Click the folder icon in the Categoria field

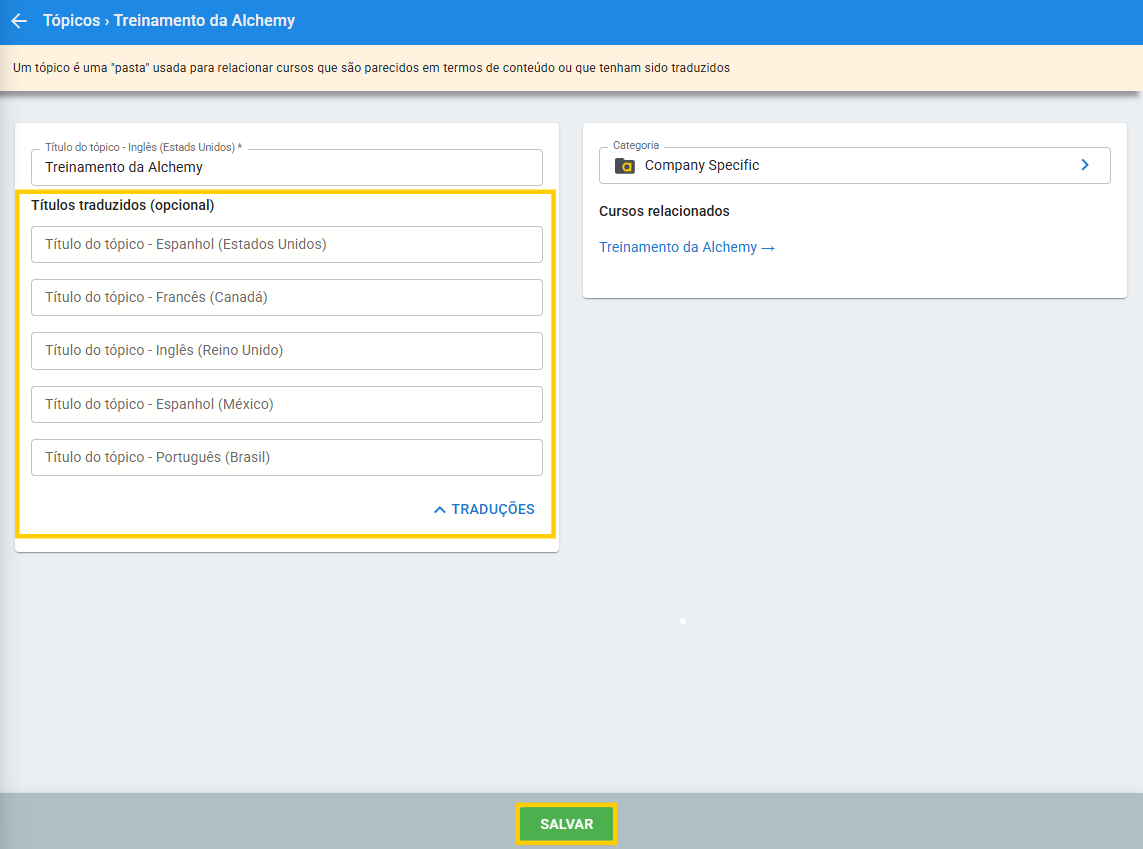tap(625, 166)
